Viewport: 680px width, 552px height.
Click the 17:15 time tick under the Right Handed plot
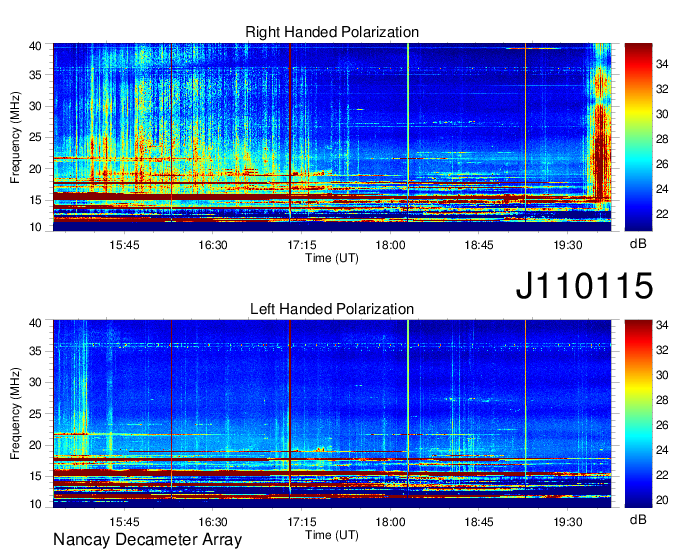(302, 245)
